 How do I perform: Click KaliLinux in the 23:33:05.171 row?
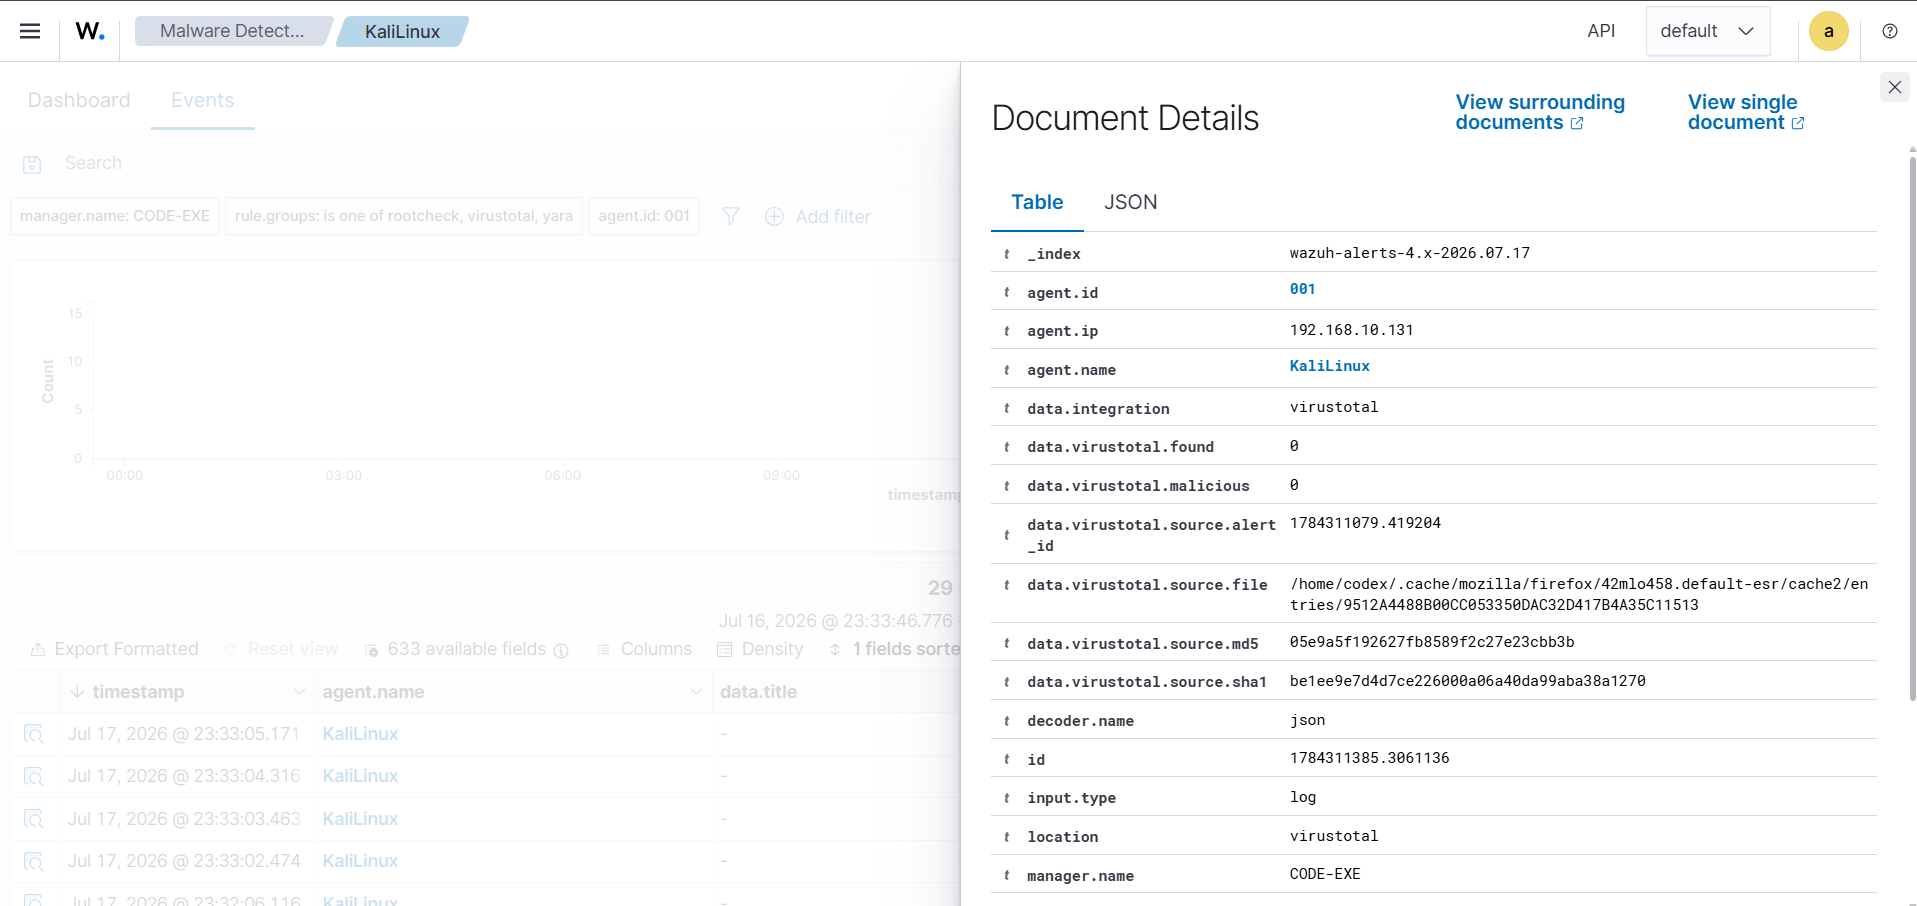360,734
